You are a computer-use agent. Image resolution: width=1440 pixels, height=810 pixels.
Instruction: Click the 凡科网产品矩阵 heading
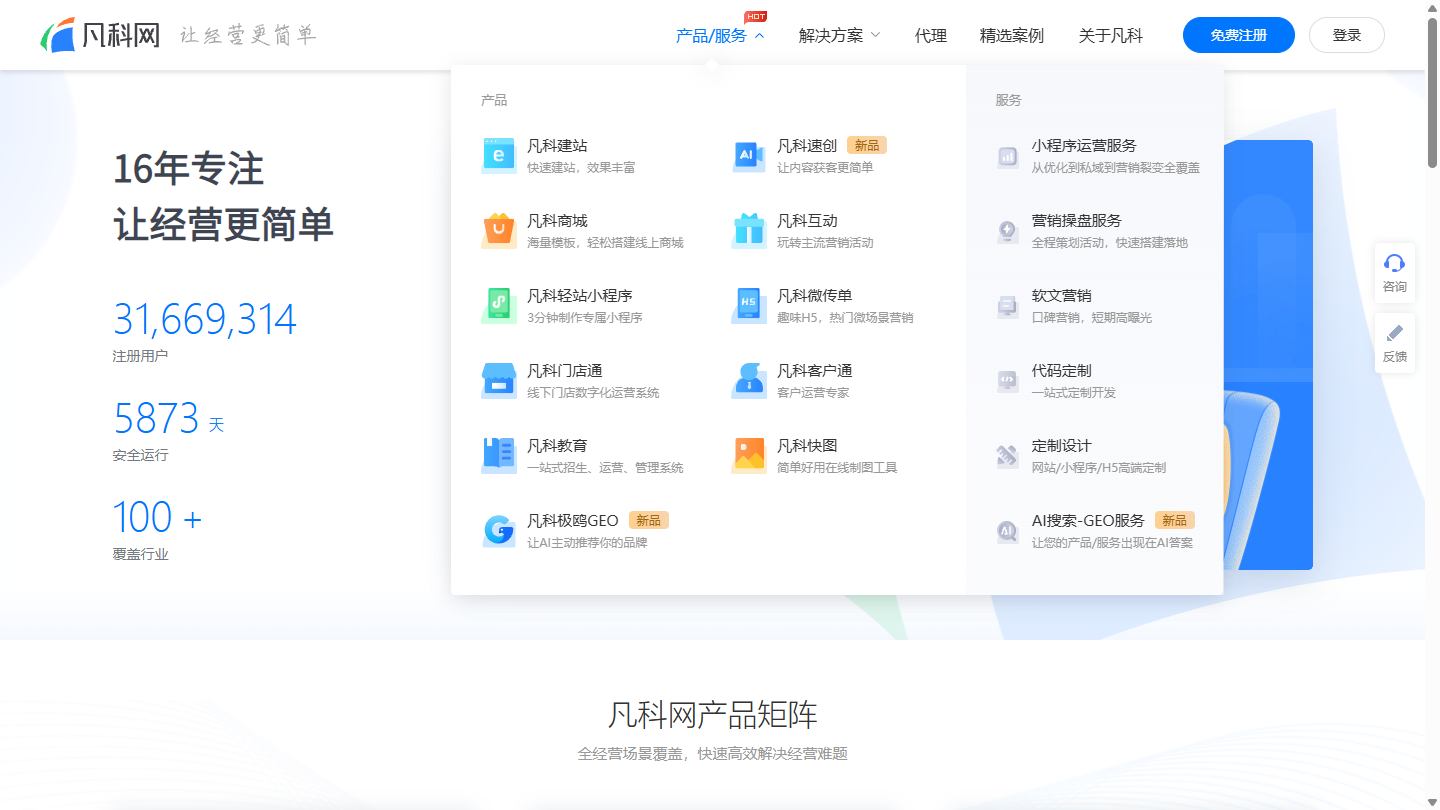click(713, 715)
